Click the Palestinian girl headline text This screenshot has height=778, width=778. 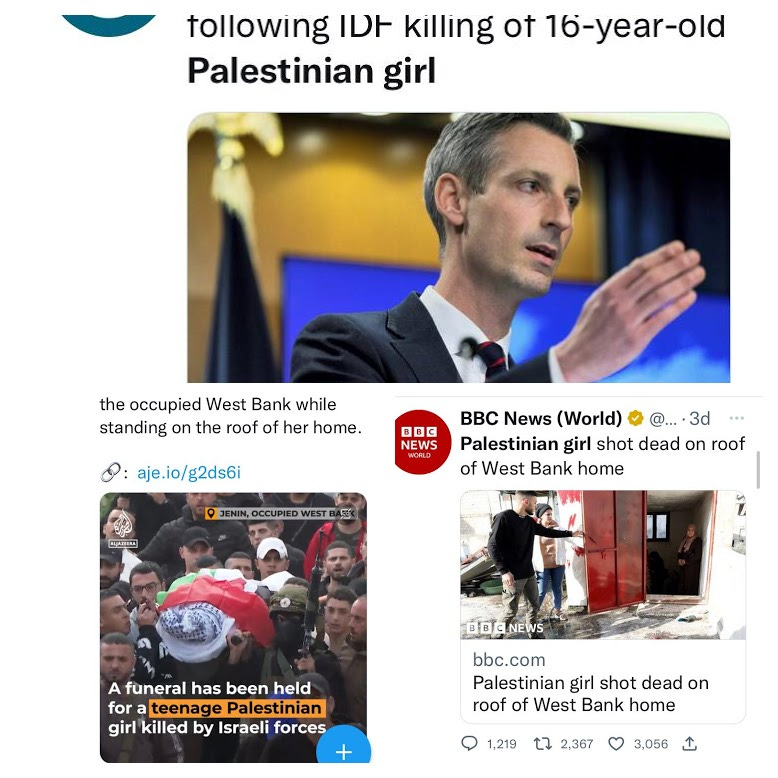311,71
